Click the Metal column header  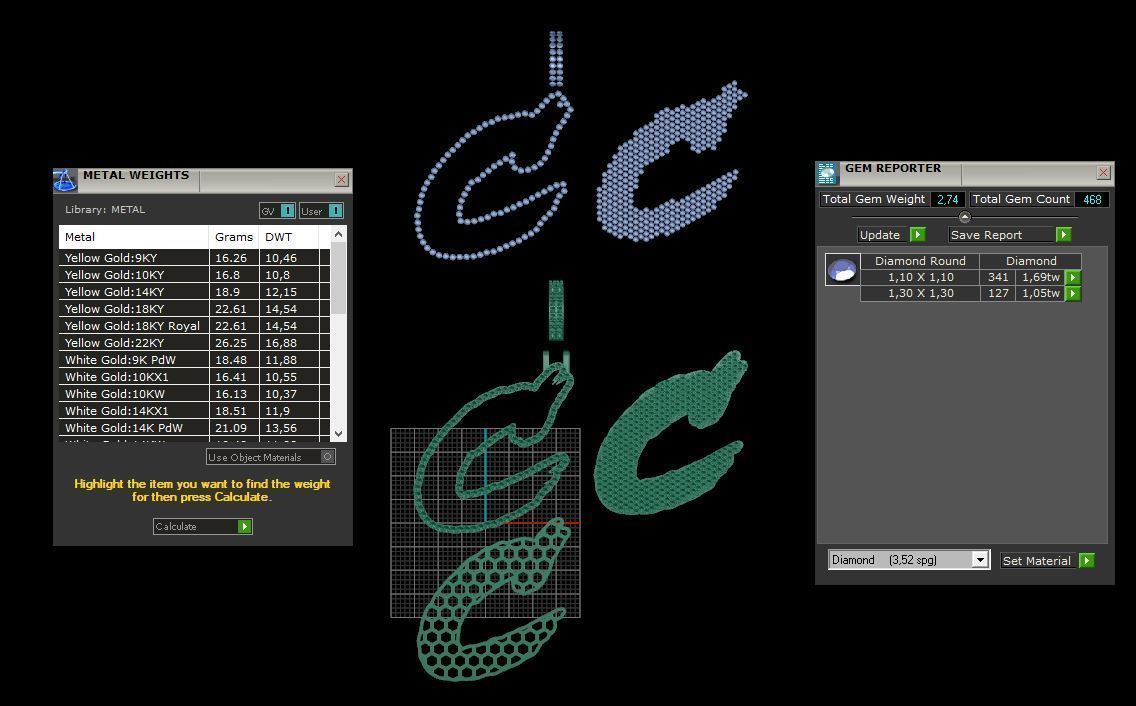point(134,237)
